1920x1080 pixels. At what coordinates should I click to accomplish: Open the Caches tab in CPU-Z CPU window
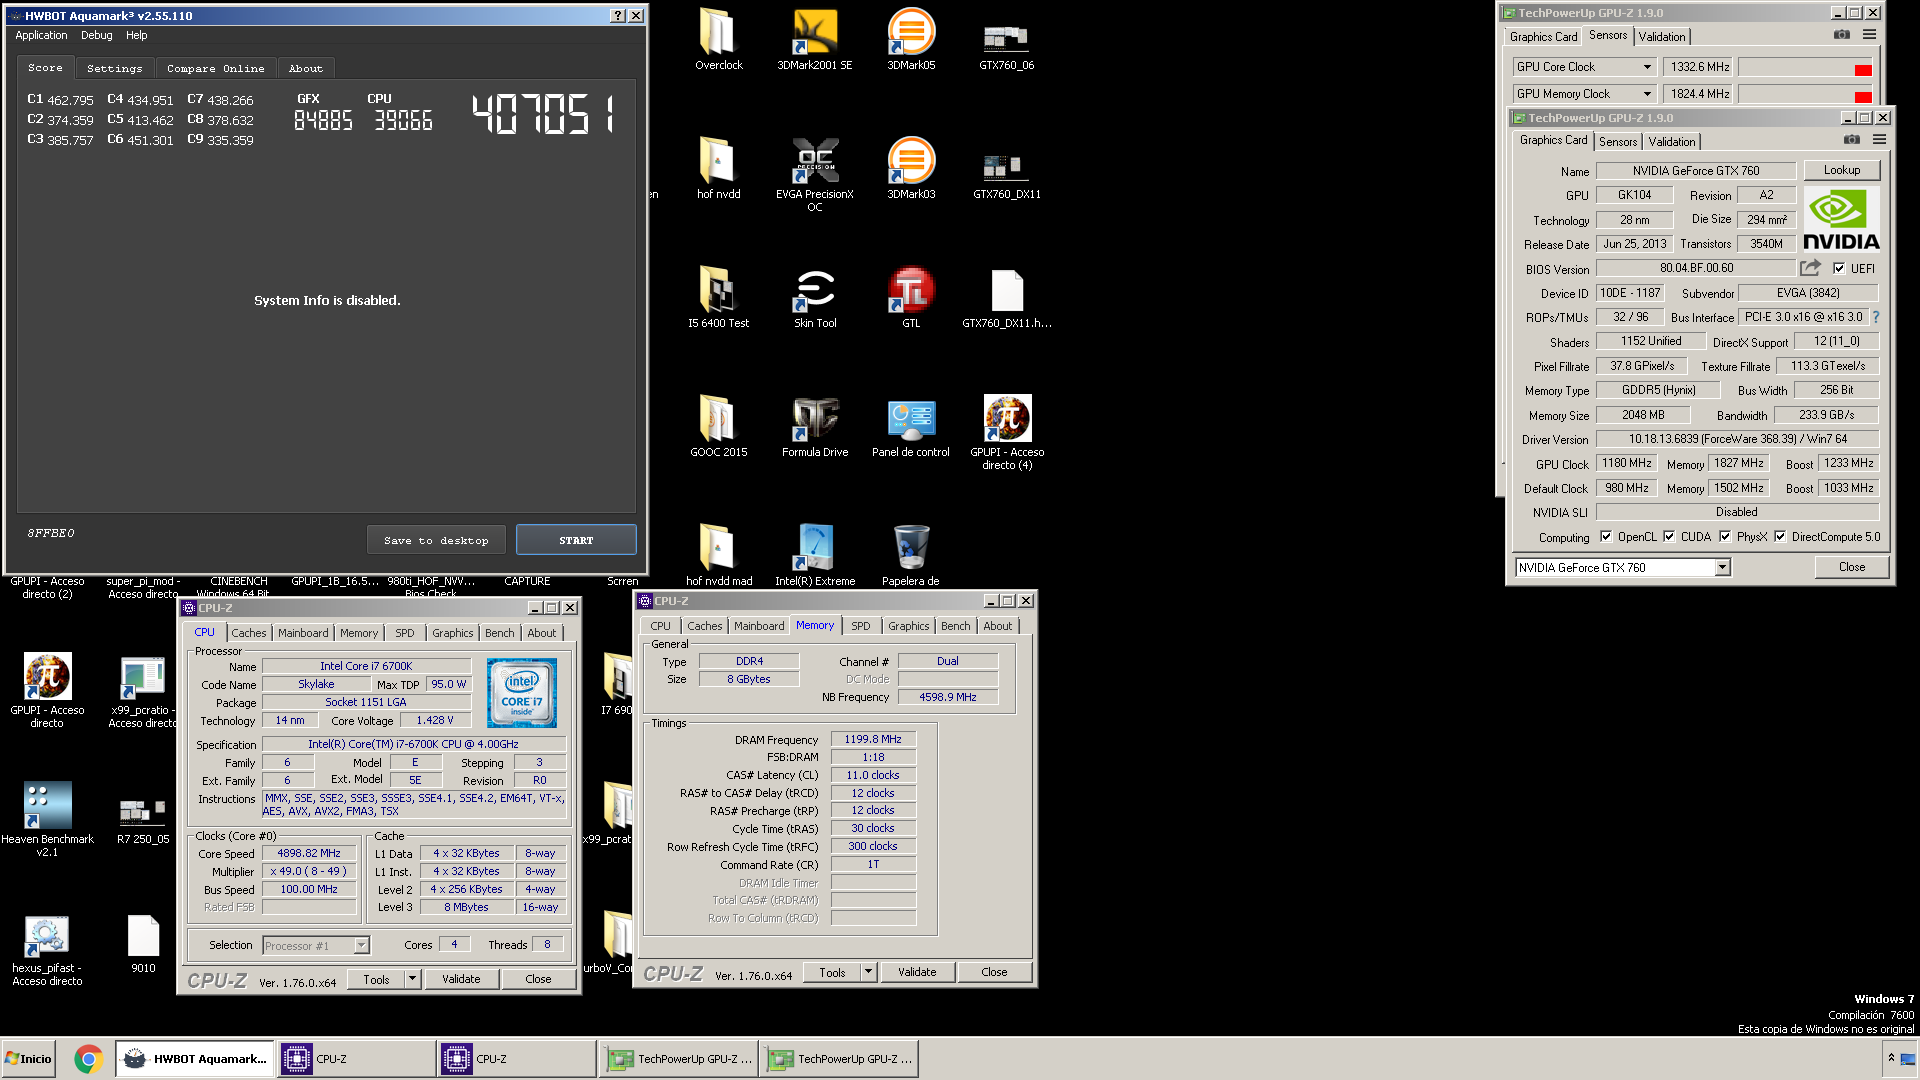click(x=249, y=633)
